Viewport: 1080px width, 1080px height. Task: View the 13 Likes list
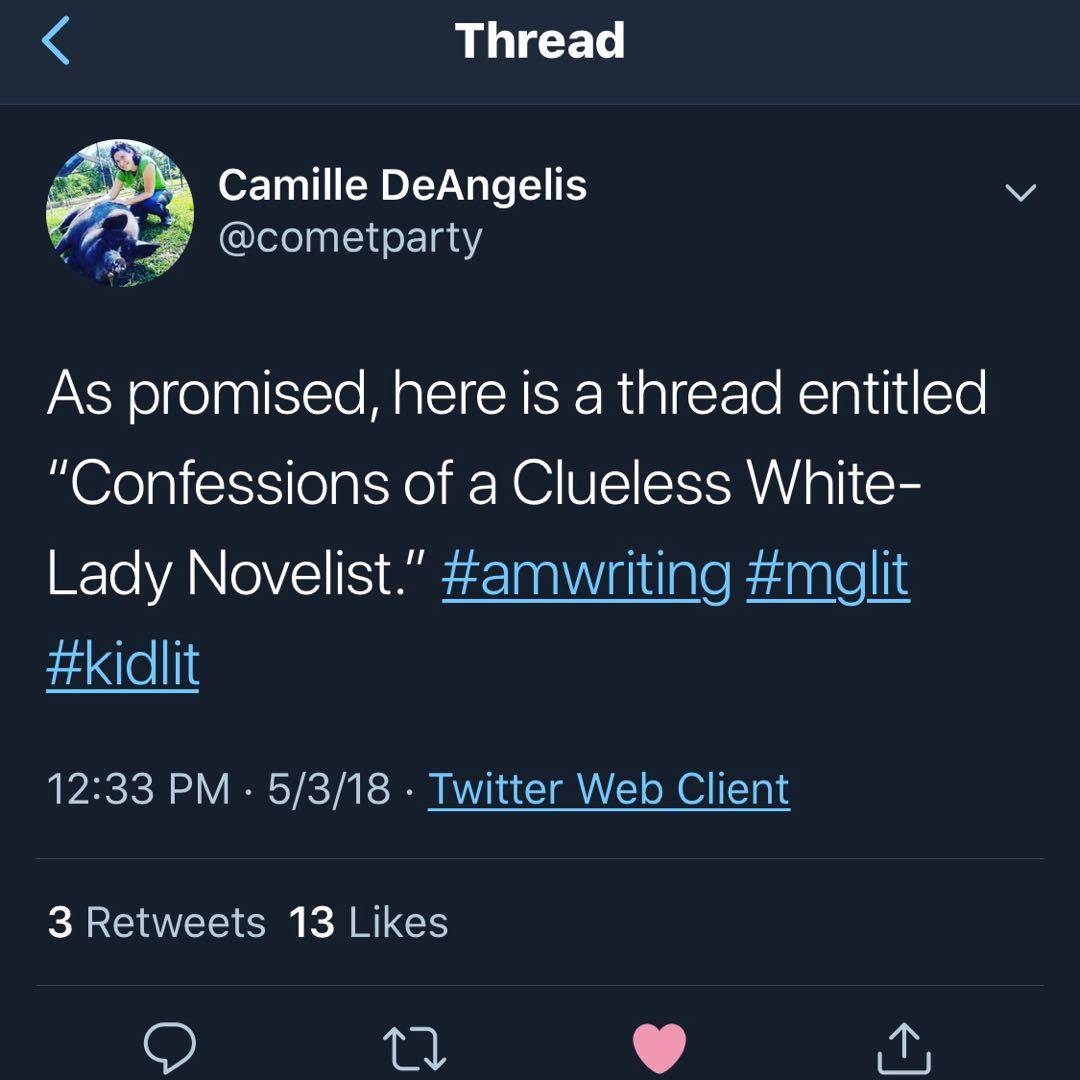click(368, 922)
